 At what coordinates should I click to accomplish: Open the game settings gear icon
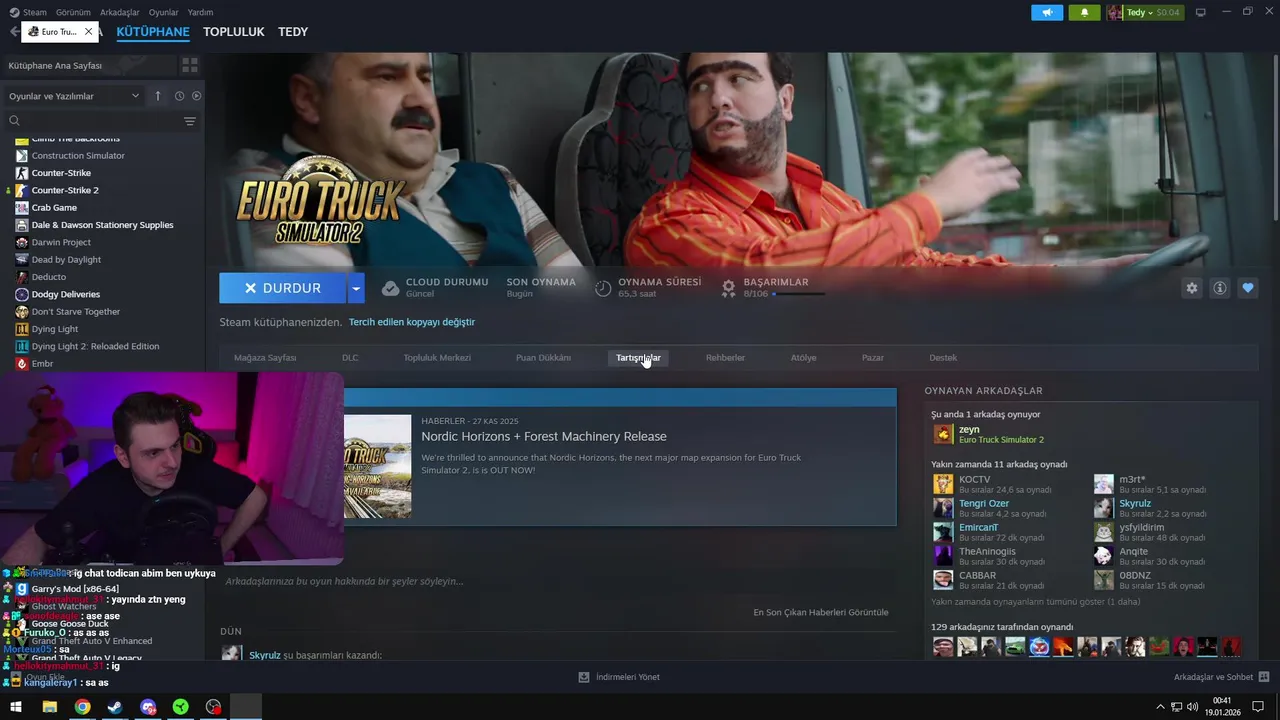(1192, 288)
